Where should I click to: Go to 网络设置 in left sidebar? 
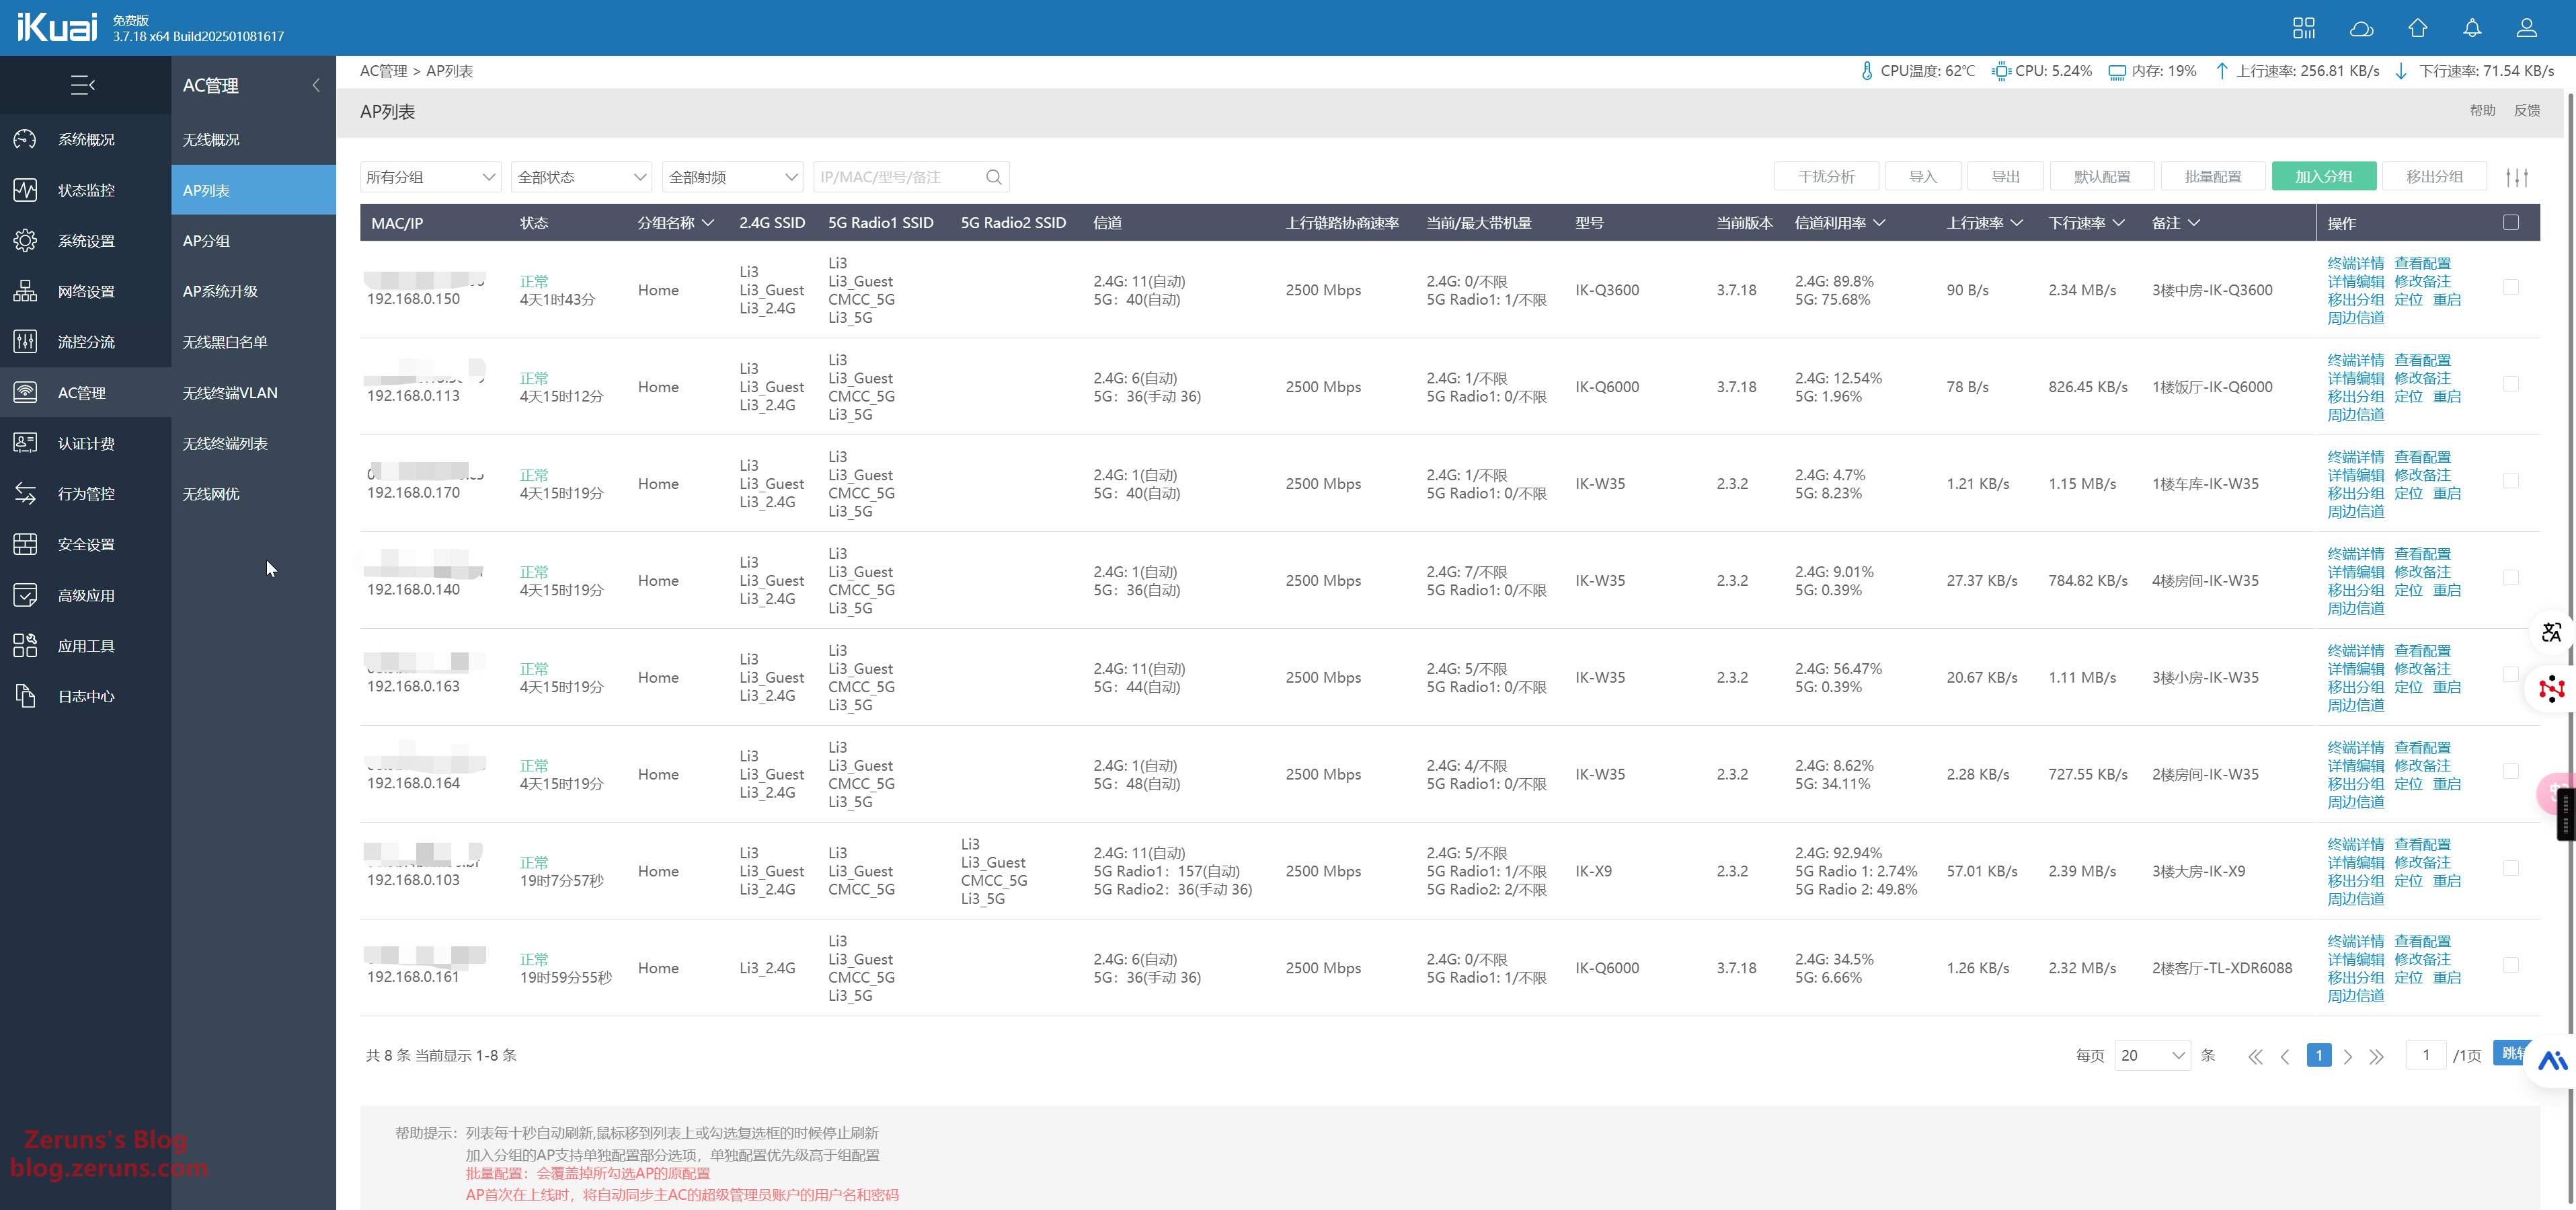click(x=86, y=291)
